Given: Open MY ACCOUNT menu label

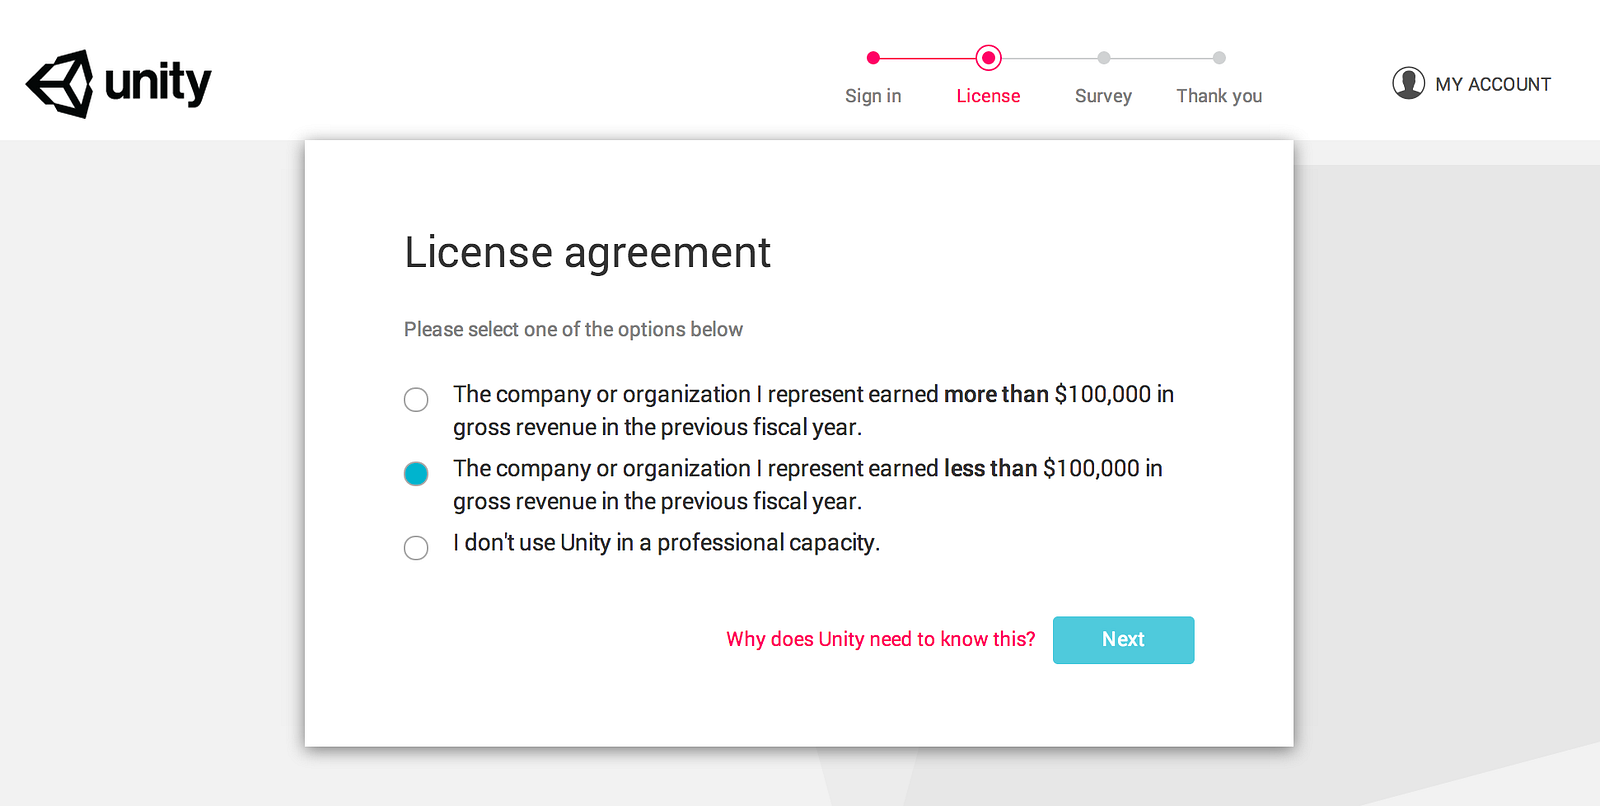Looking at the screenshot, I should 1493,85.
